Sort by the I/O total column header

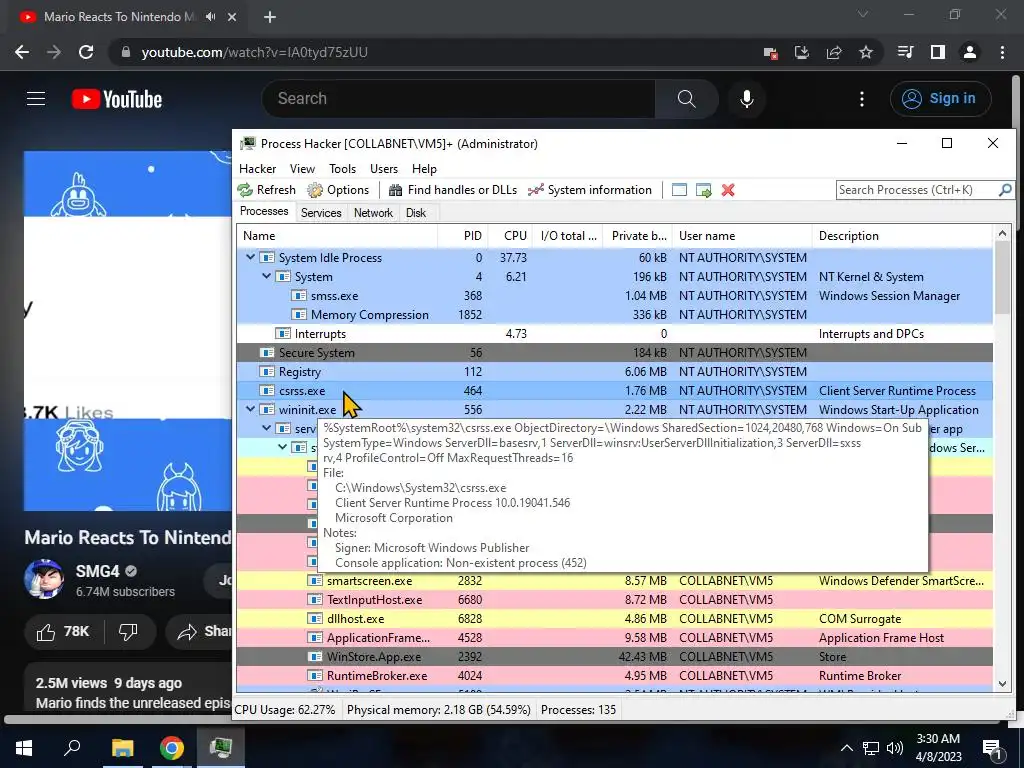[568, 236]
